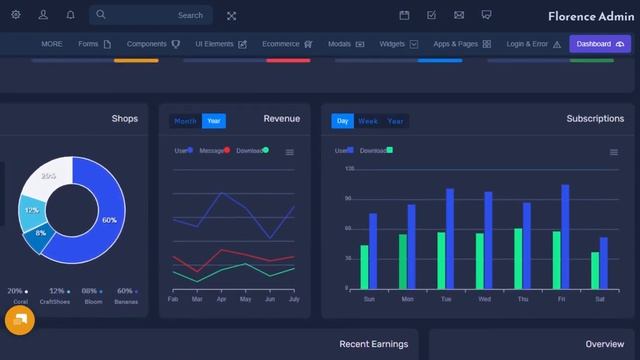
Task: Click the Bloom 08% legend entry
Action: 93,296
